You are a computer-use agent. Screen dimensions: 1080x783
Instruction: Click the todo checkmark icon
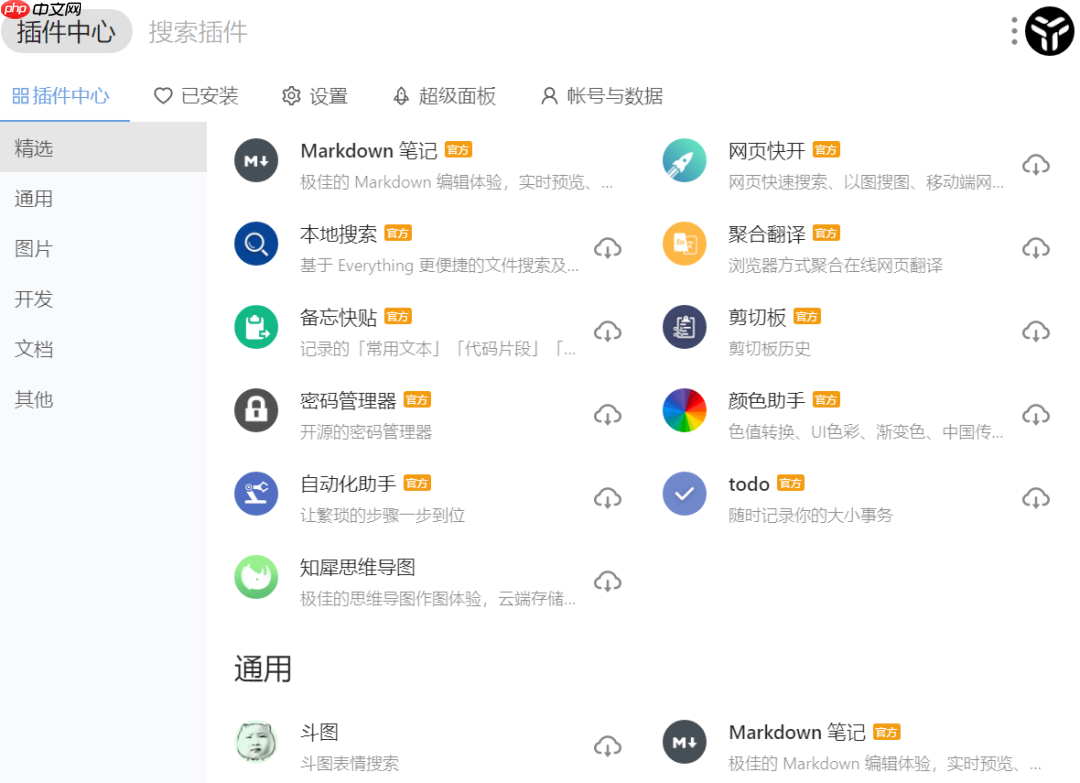tap(684, 494)
